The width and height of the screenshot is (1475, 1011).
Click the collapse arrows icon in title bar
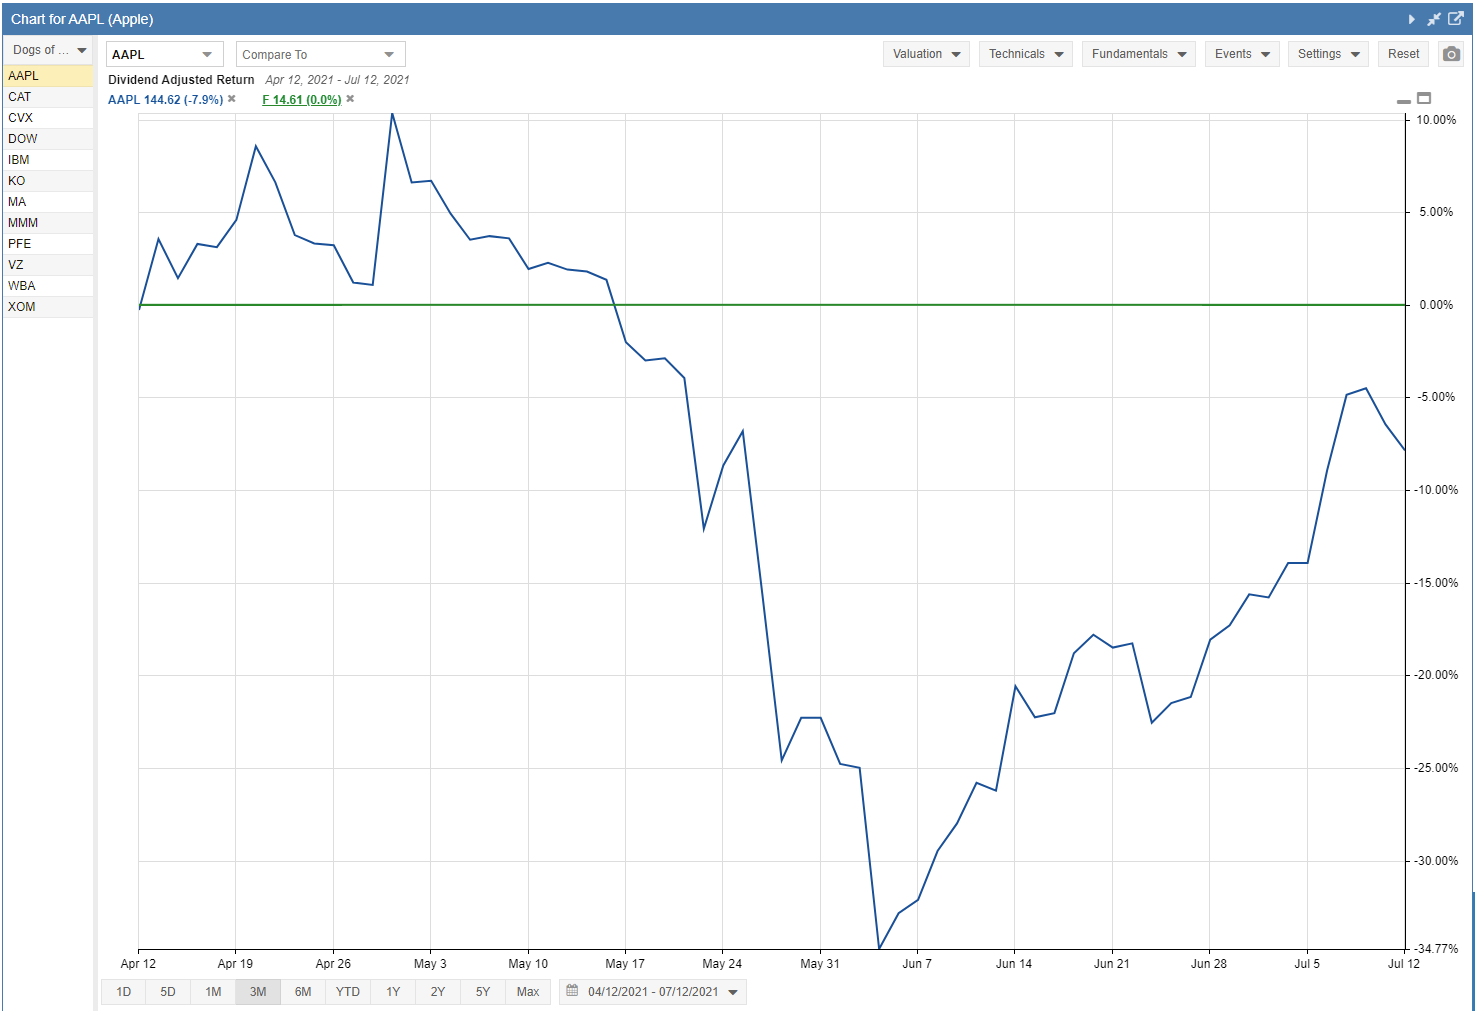coord(1434,19)
